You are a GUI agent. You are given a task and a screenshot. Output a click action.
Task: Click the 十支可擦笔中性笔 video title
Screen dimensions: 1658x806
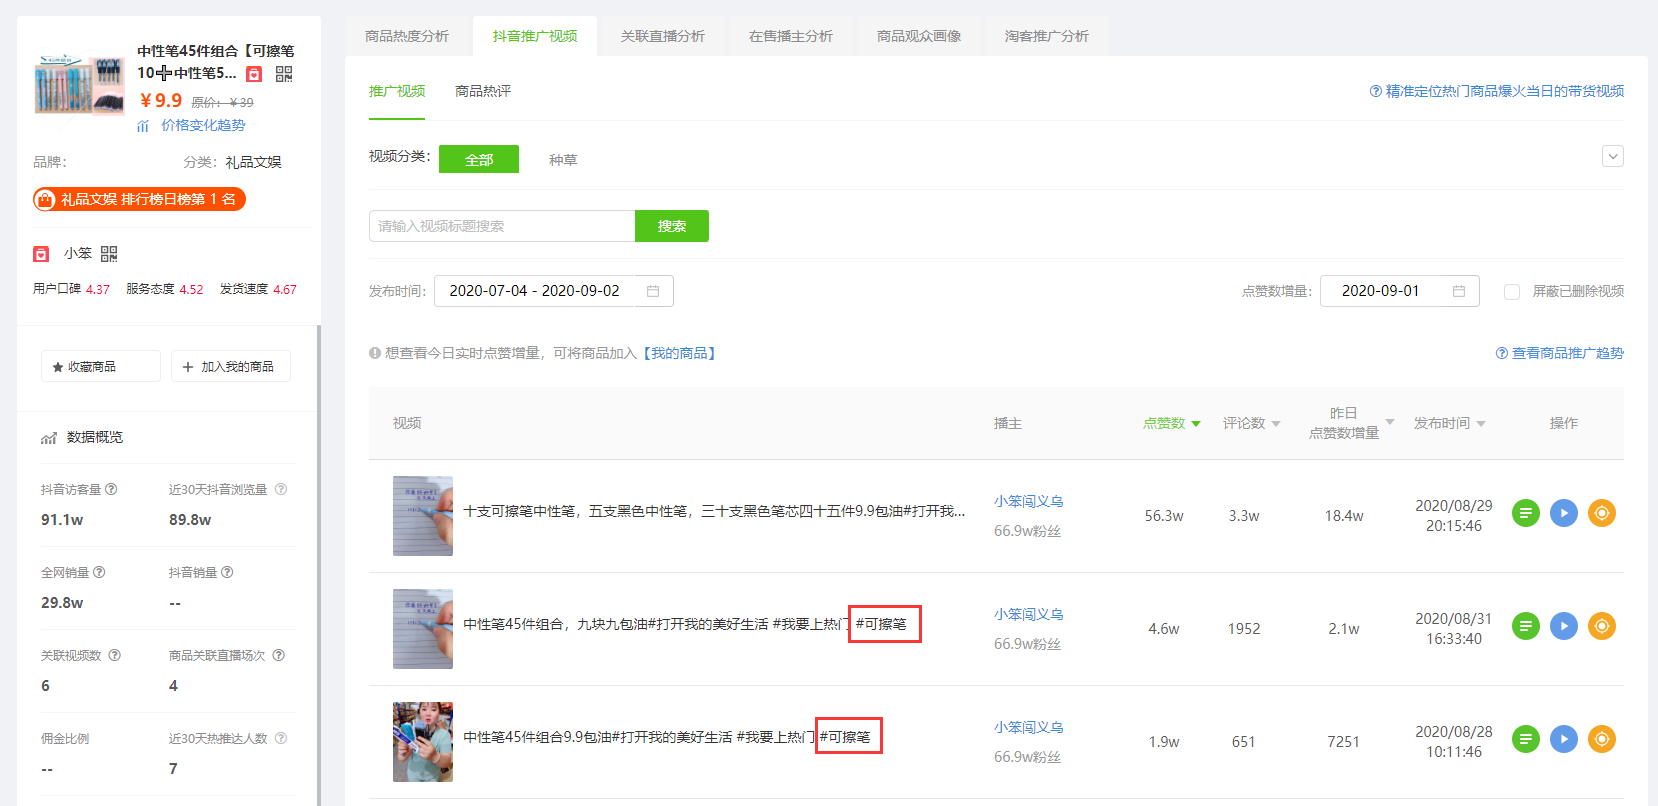[x=714, y=511]
